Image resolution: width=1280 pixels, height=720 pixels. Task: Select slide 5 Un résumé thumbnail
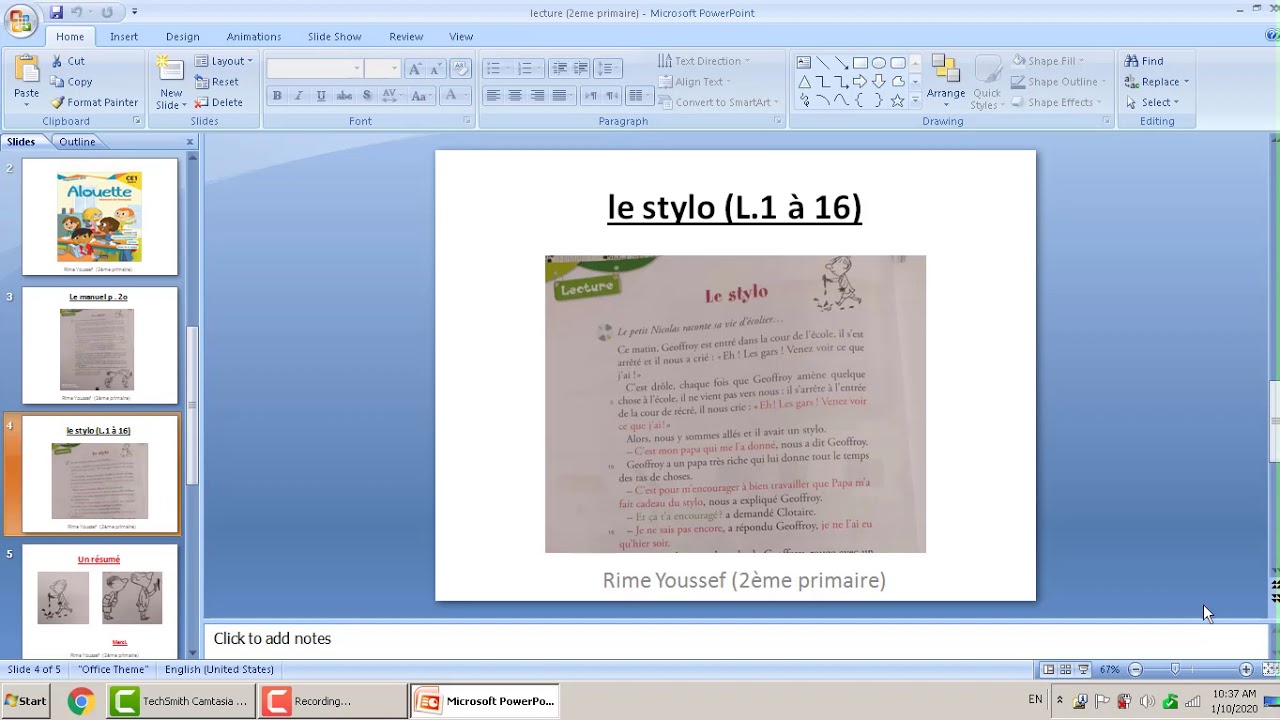(x=100, y=601)
